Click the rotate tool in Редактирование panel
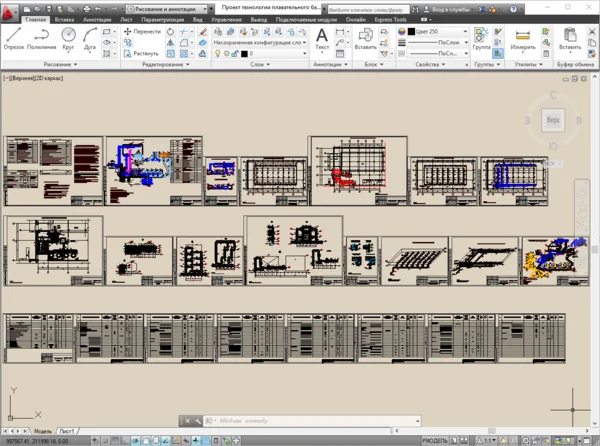The image size is (600, 446). 171,31
